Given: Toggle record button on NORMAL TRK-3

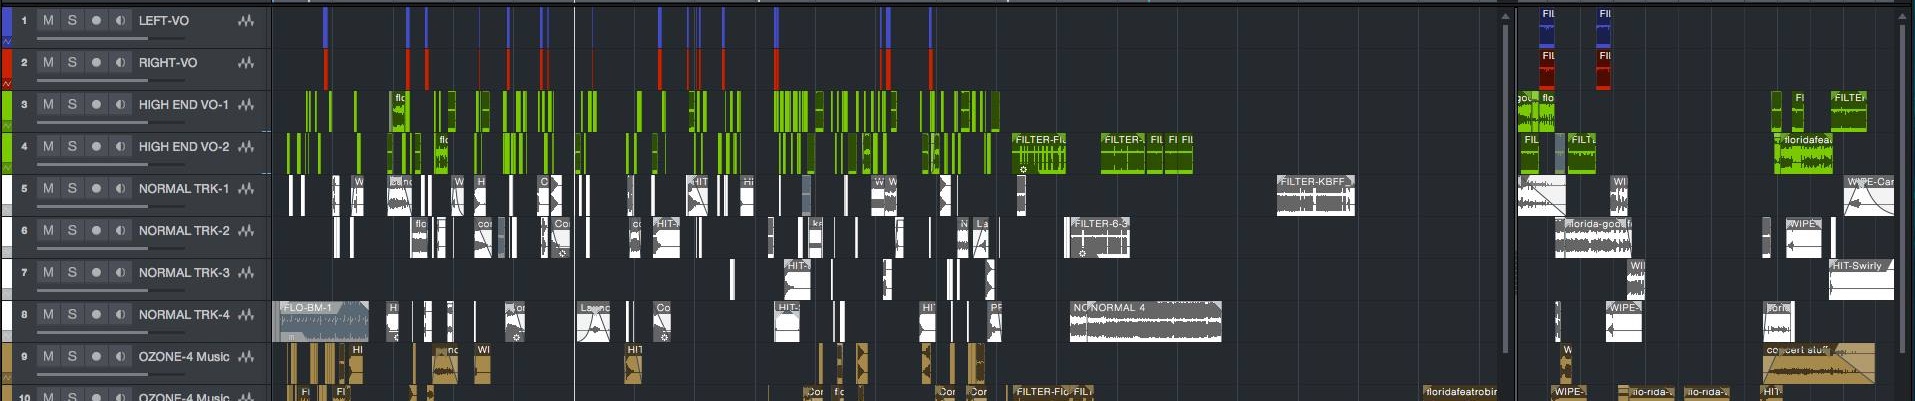Looking at the screenshot, I should pyautogui.click(x=96, y=272).
